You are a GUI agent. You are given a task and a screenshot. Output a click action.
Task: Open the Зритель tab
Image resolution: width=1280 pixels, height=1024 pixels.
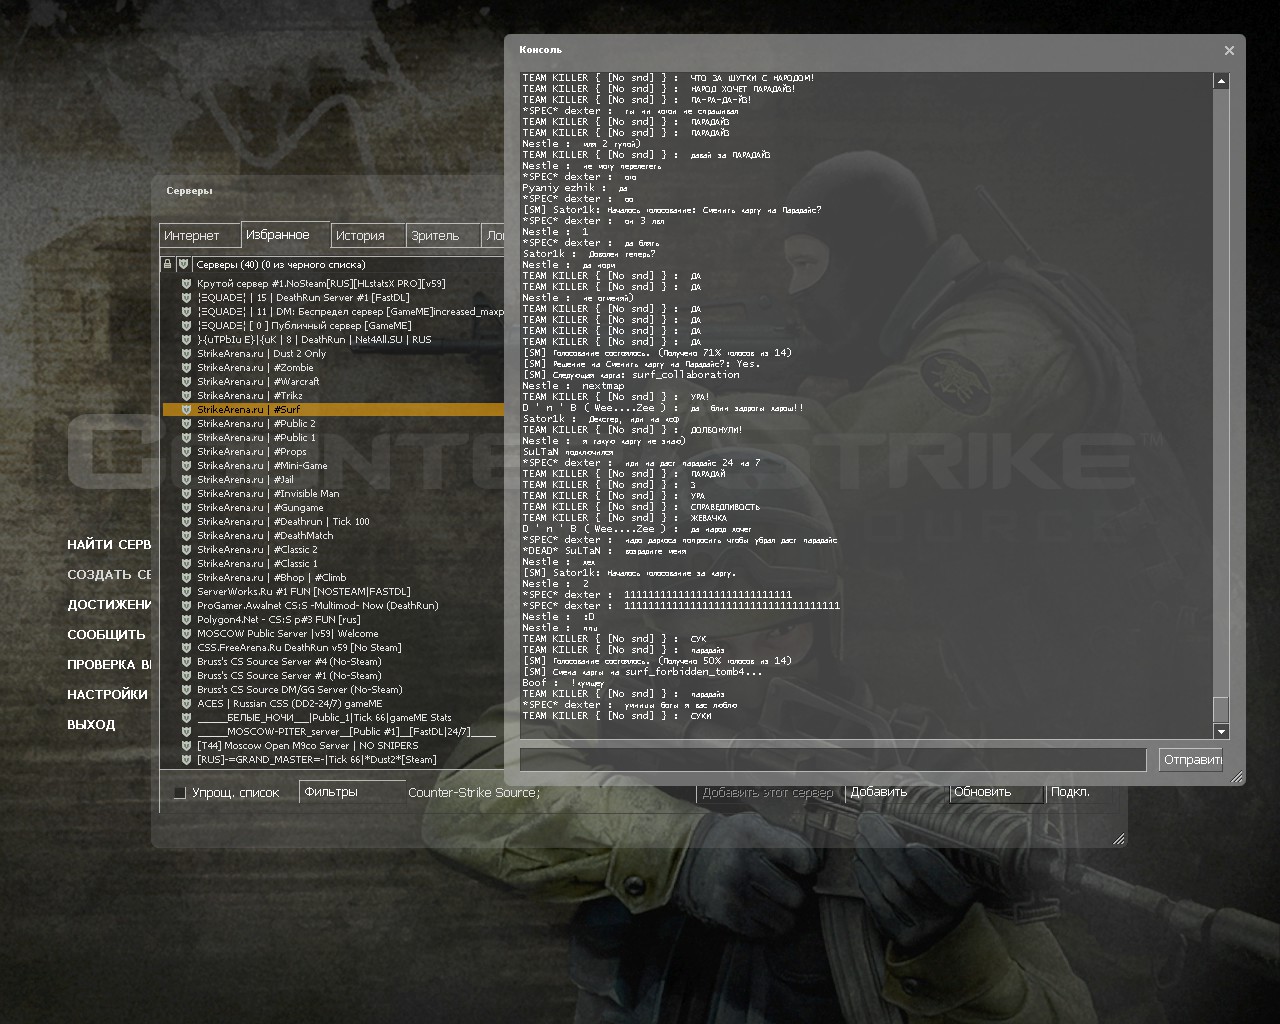[x=443, y=236]
